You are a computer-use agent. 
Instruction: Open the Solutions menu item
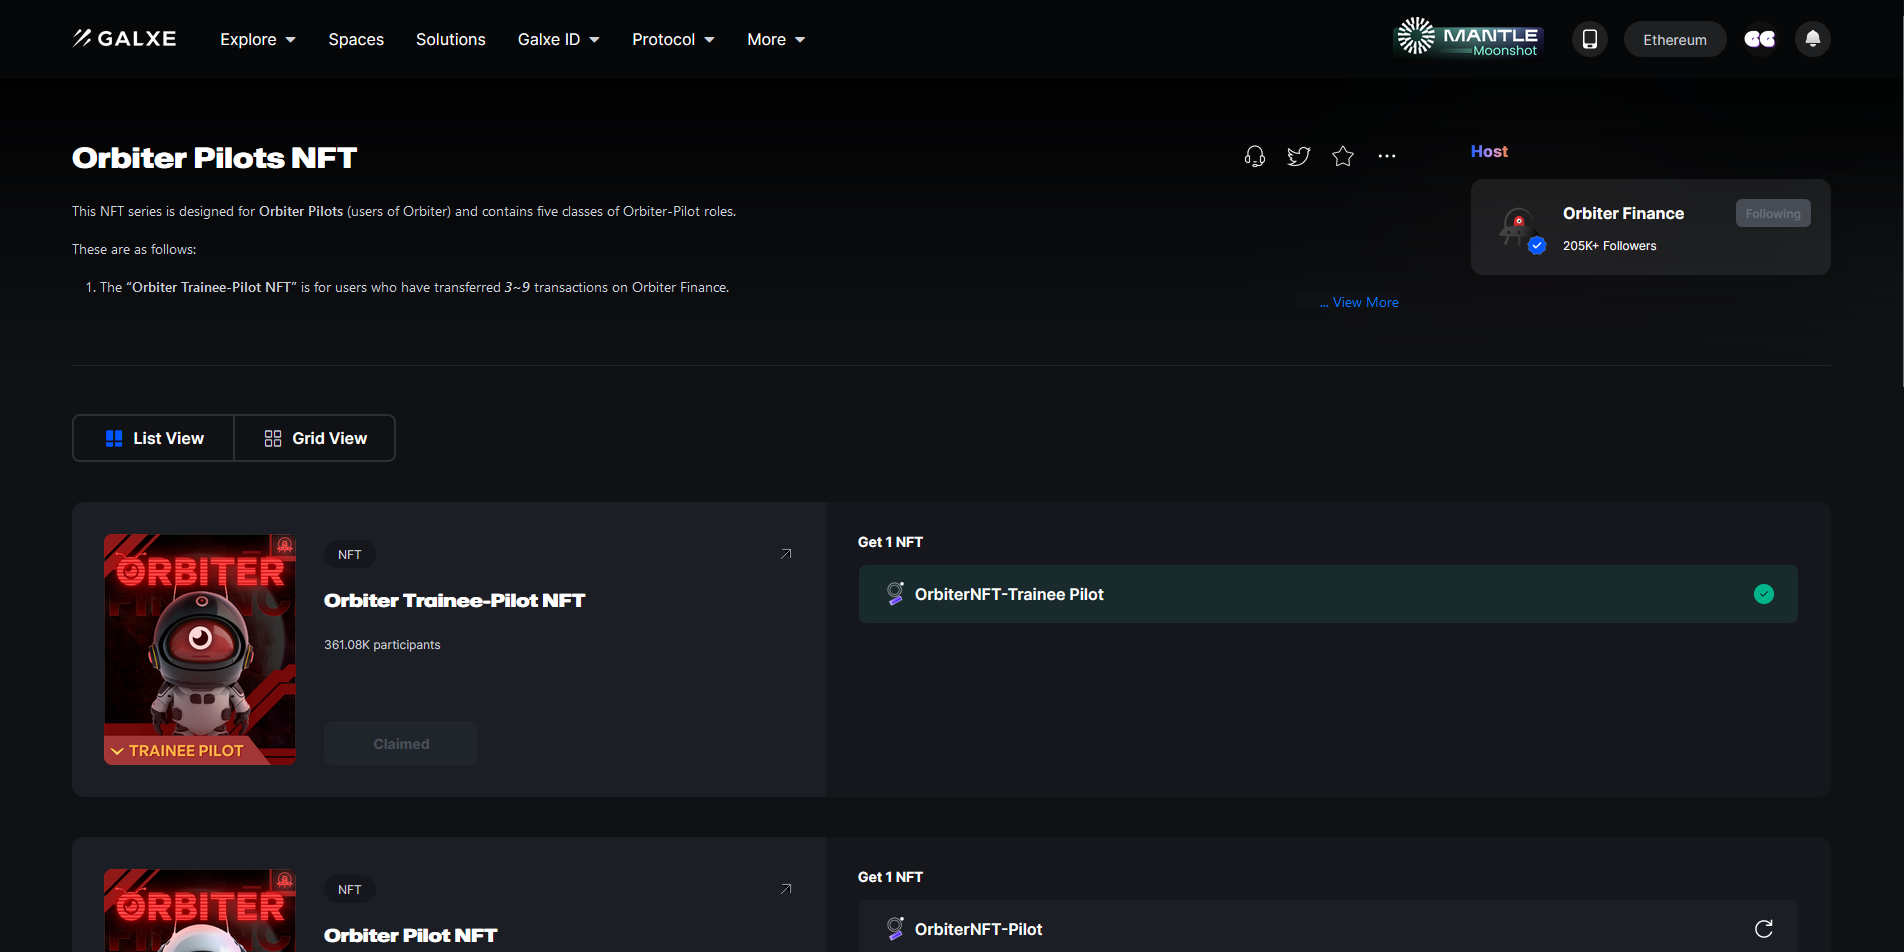(x=450, y=39)
